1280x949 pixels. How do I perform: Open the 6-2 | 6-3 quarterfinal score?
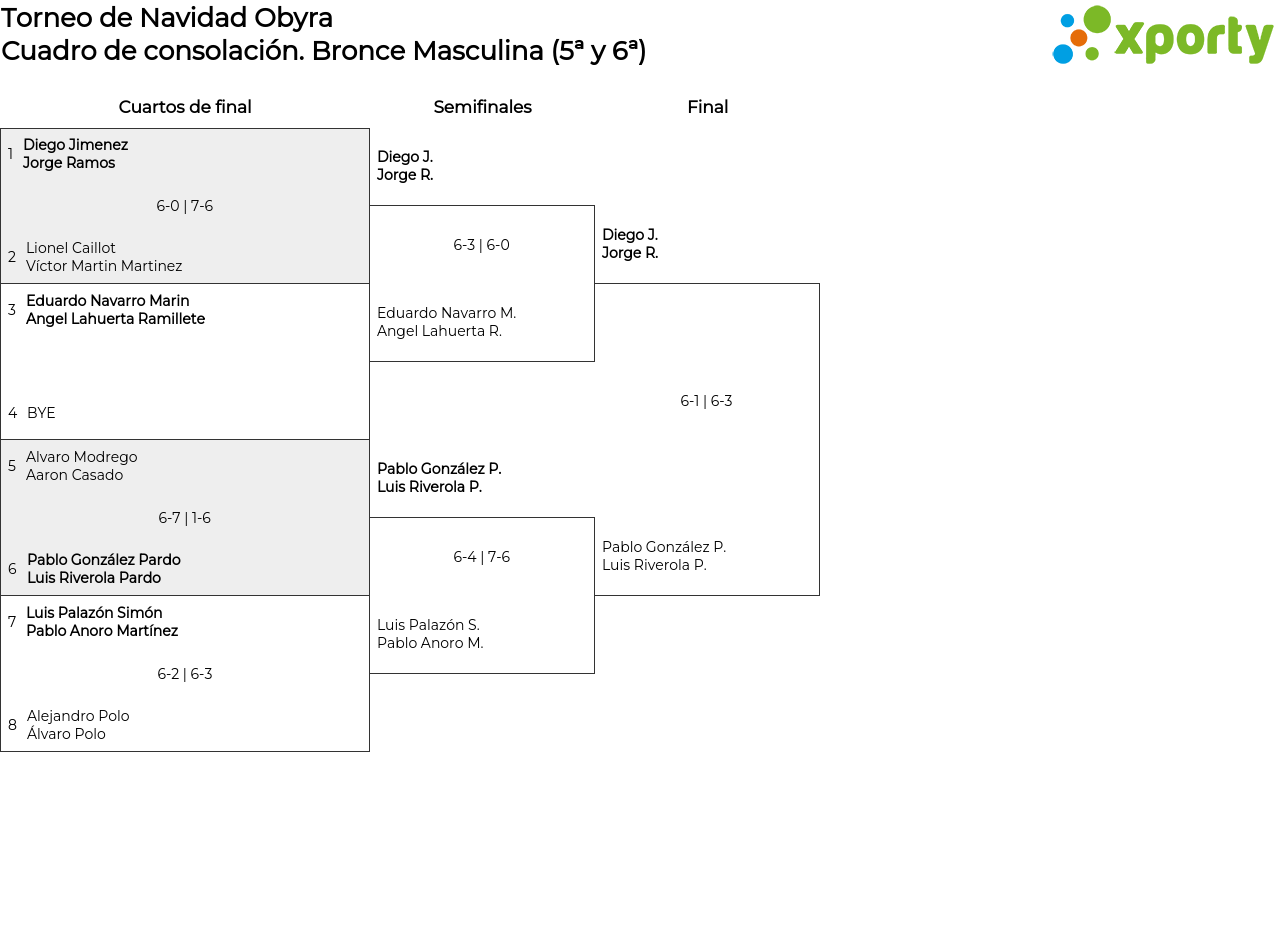click(x=185, y=674)
